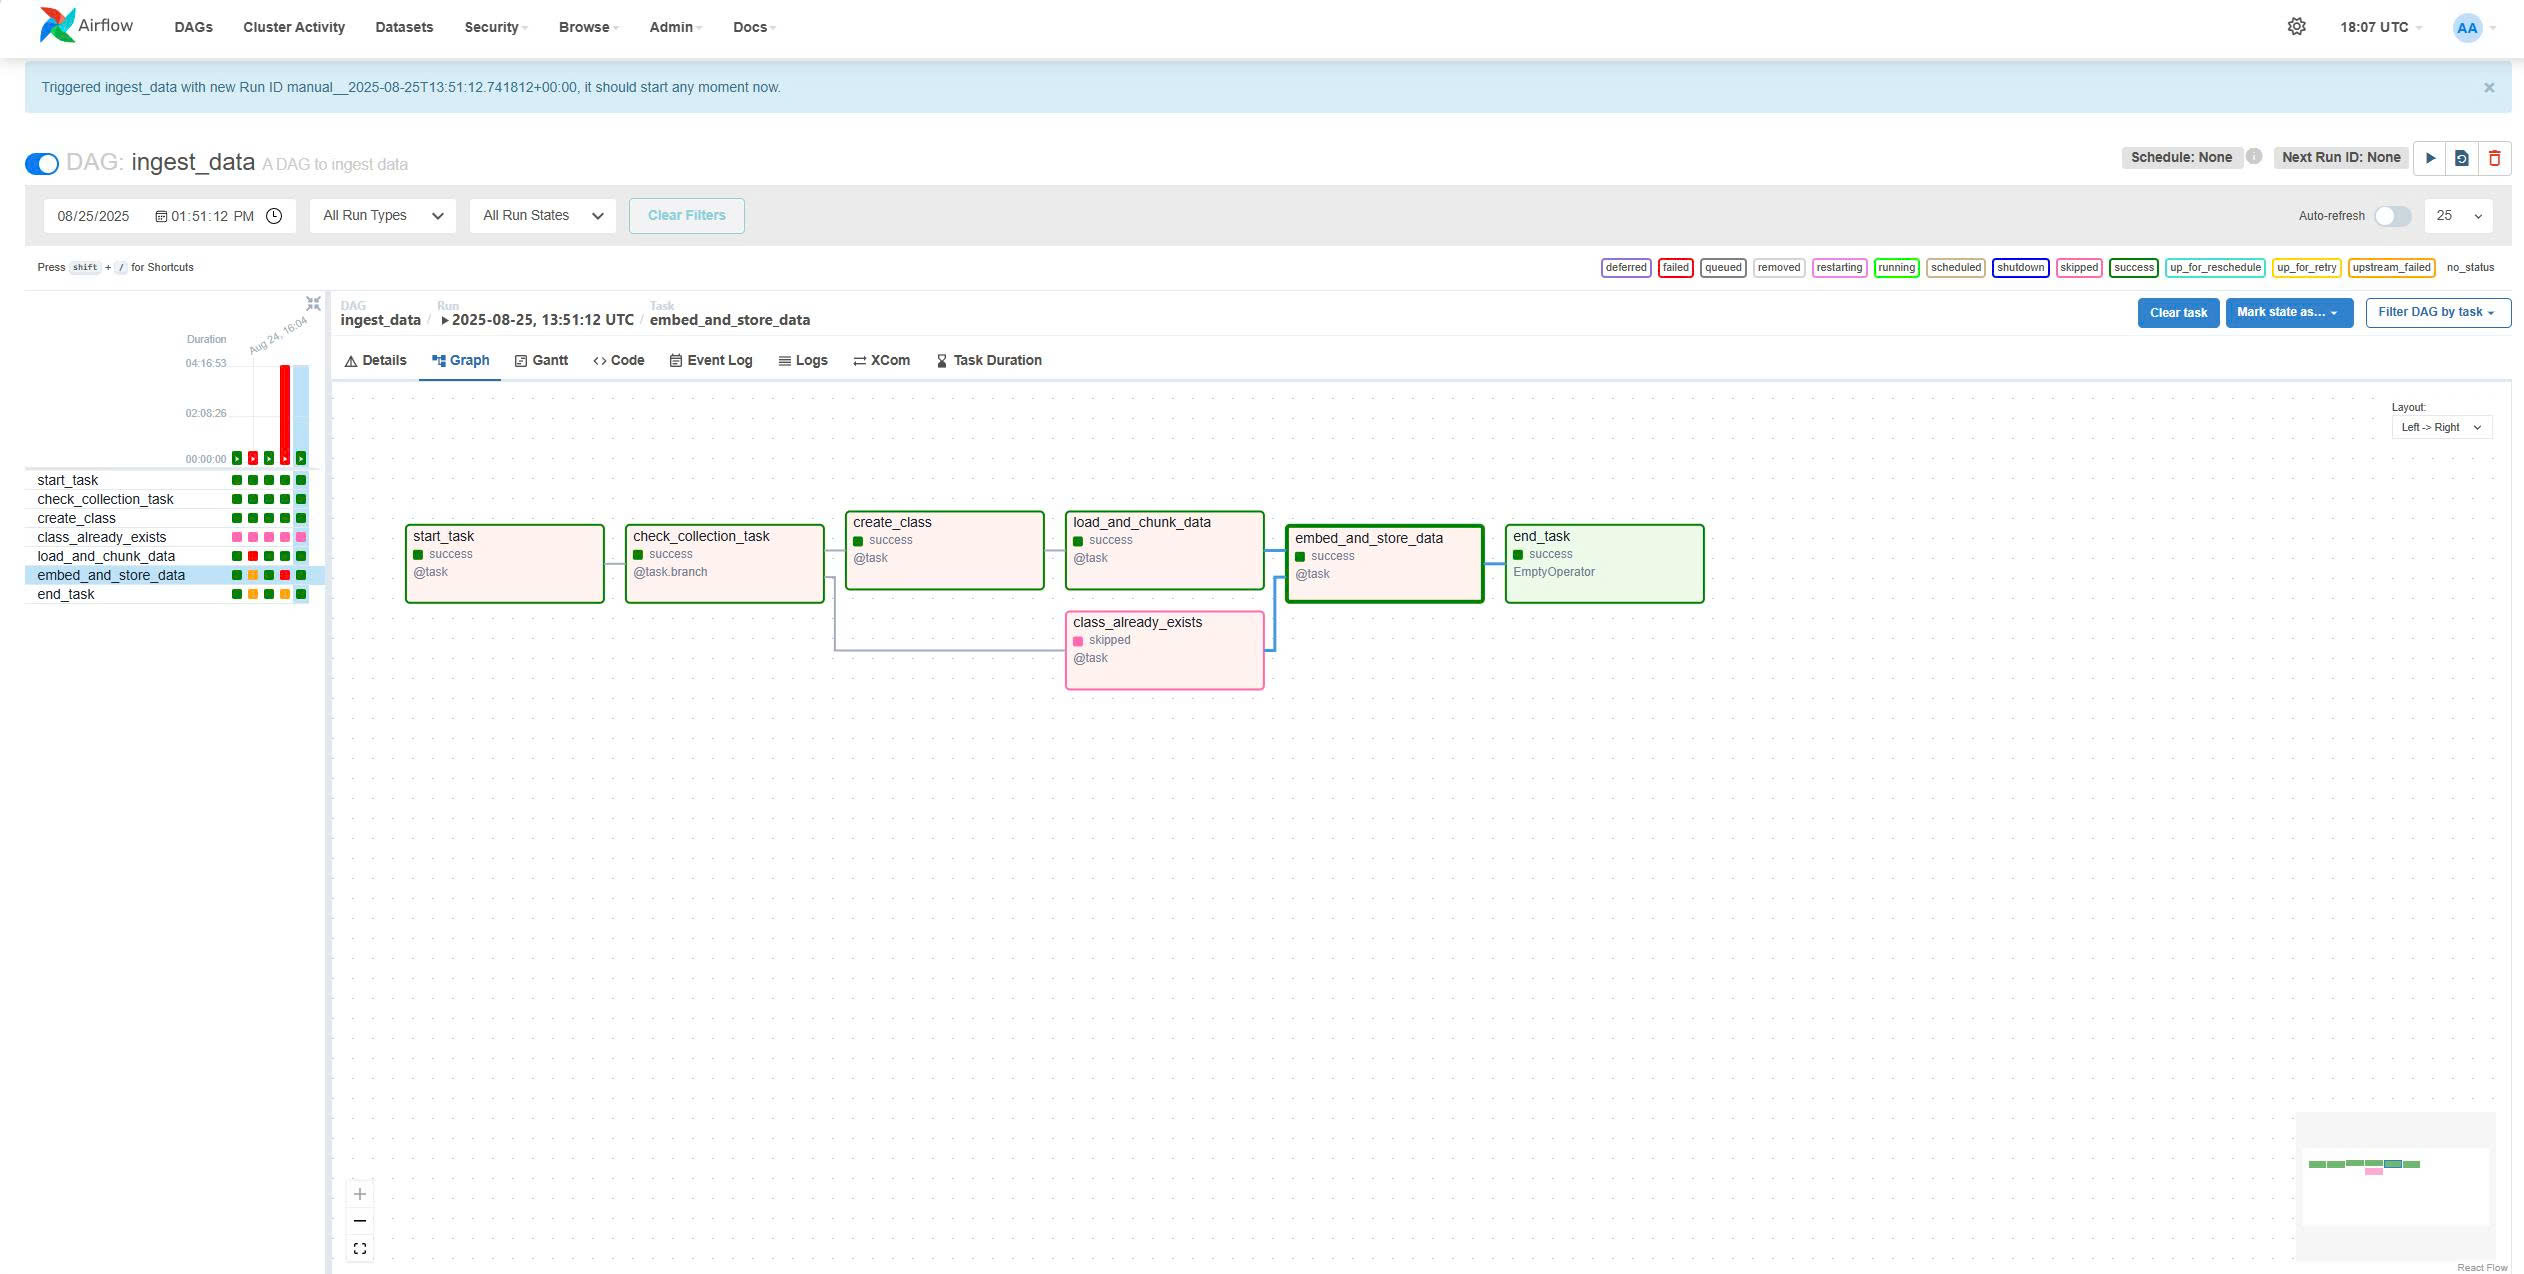
Task: Click the Airflow logo
Action: pos(86,26)
